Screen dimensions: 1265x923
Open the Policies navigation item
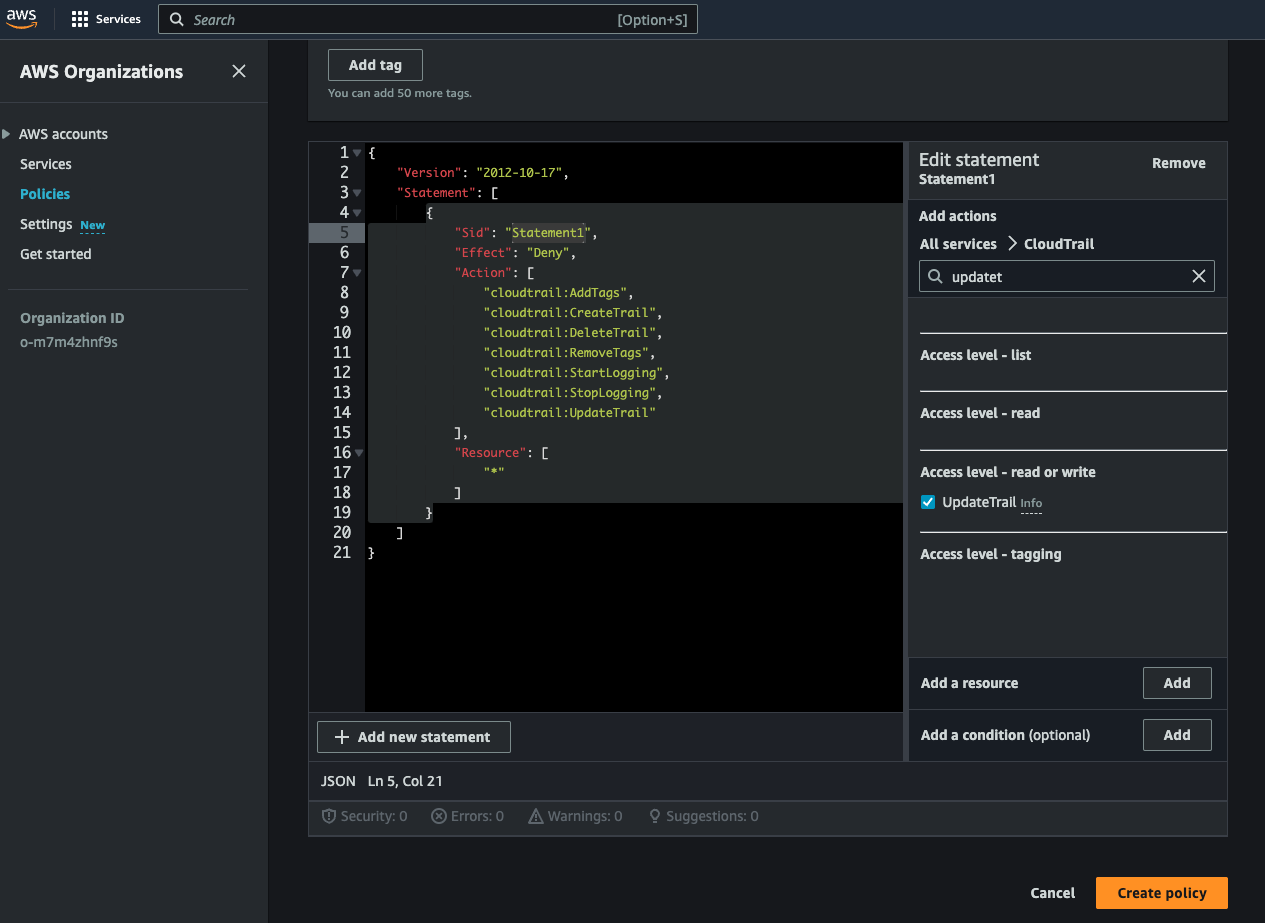[x=45, y=194]
